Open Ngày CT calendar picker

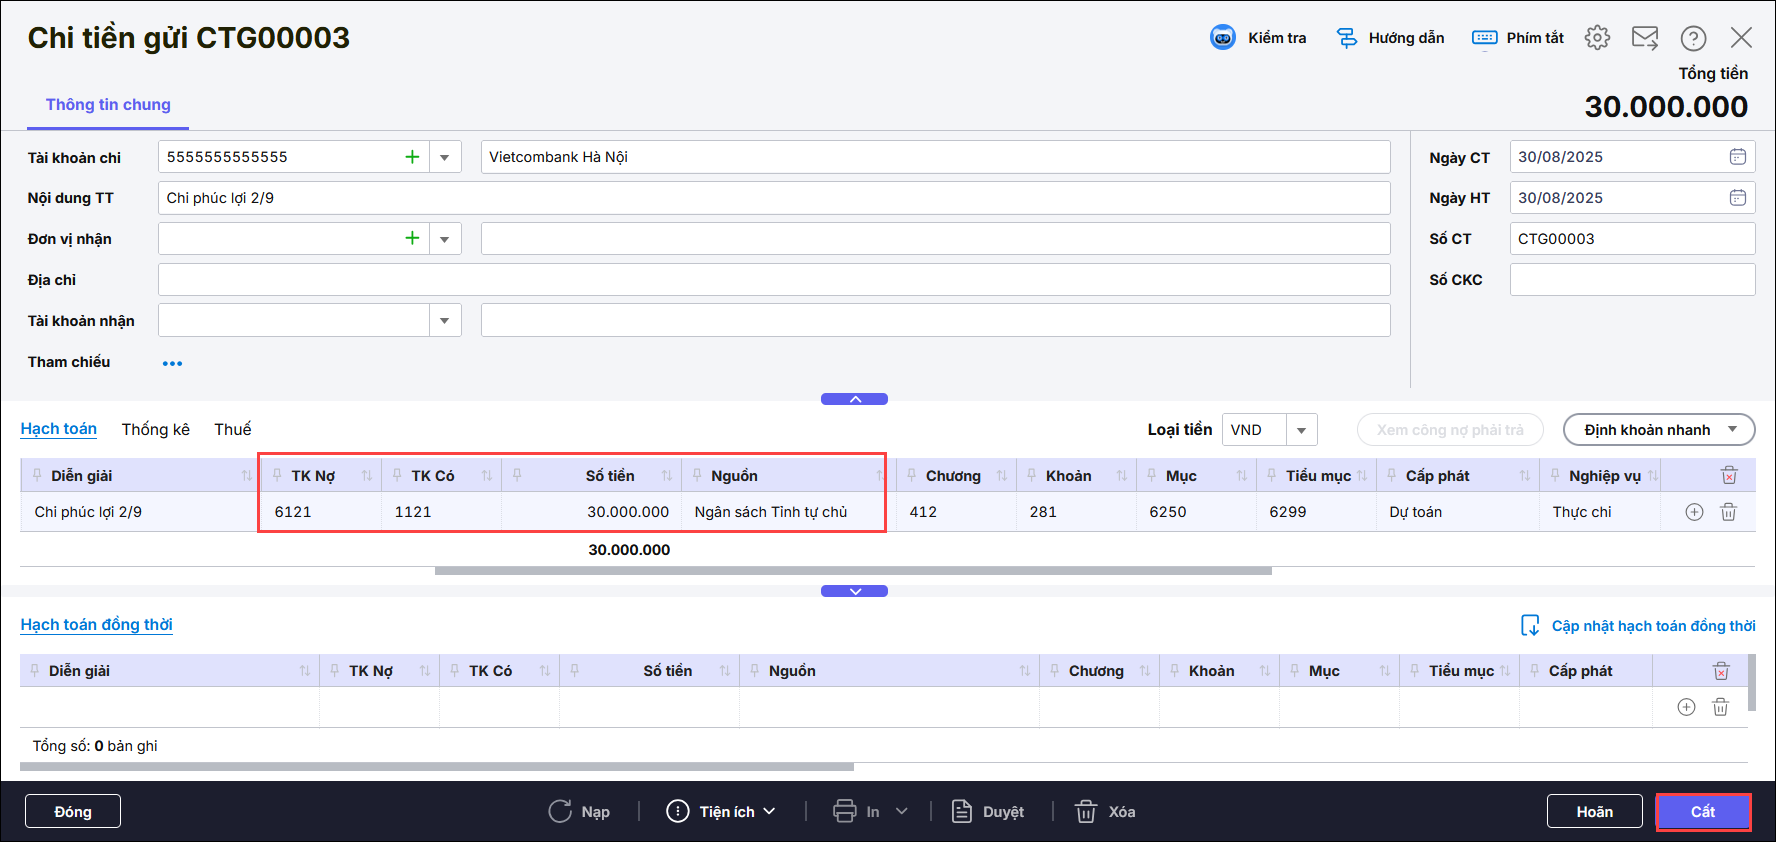1738,157
